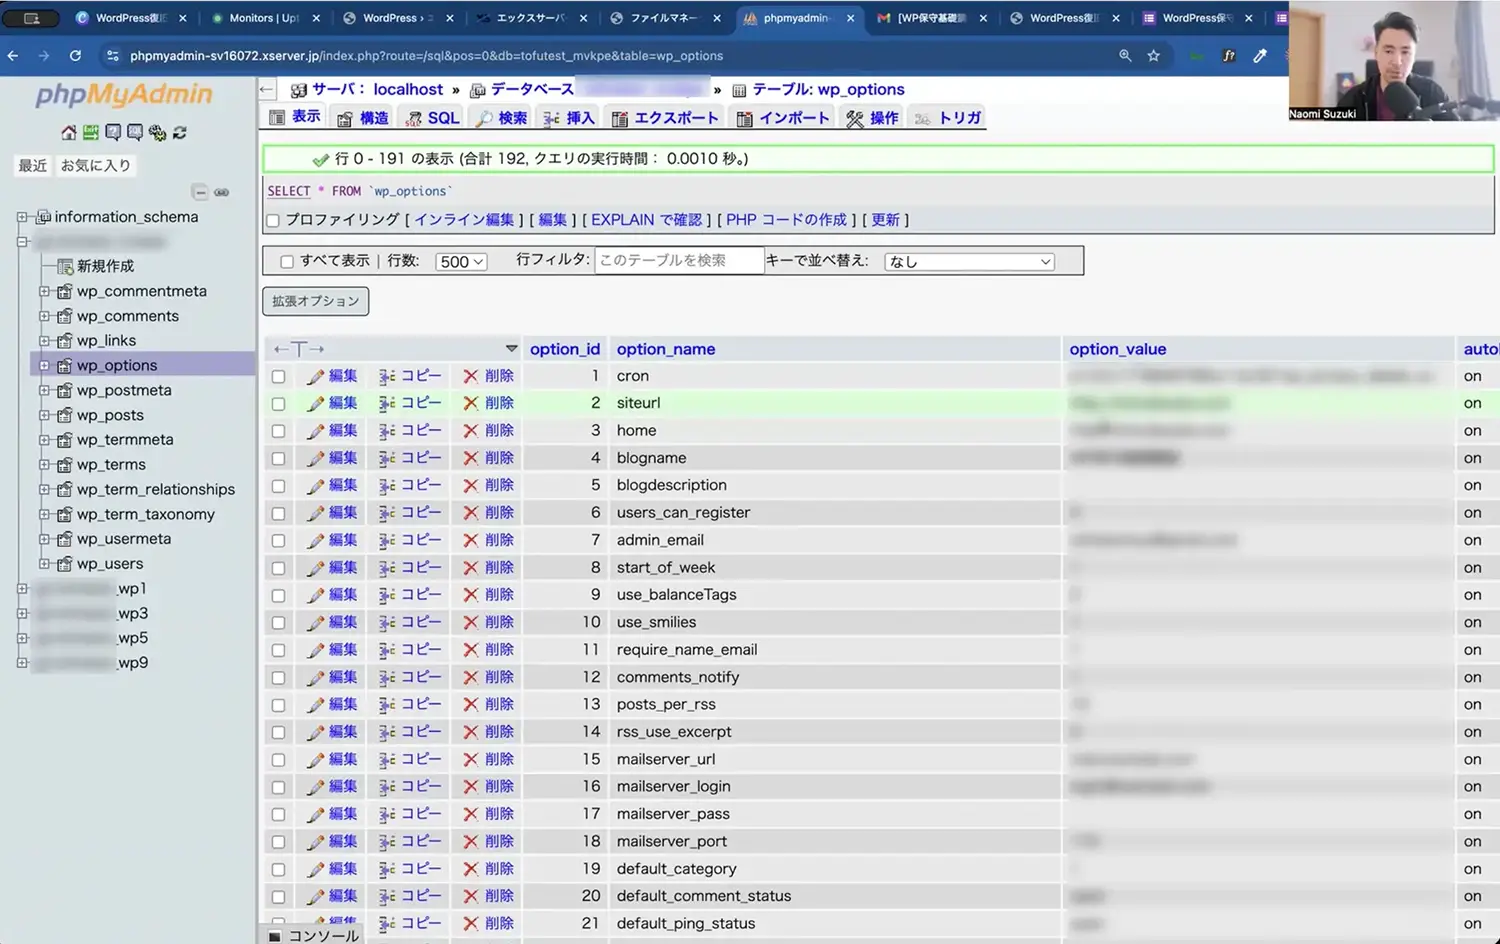Click wp_users table icon in tree
Screen dimensions: 1500x944
[x=65, y=564]
